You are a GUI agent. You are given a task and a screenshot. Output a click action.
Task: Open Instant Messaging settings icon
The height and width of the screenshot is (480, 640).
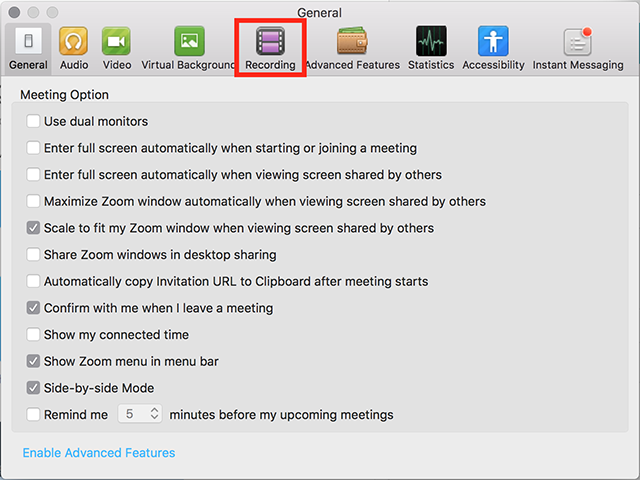[x=578, y=42]
